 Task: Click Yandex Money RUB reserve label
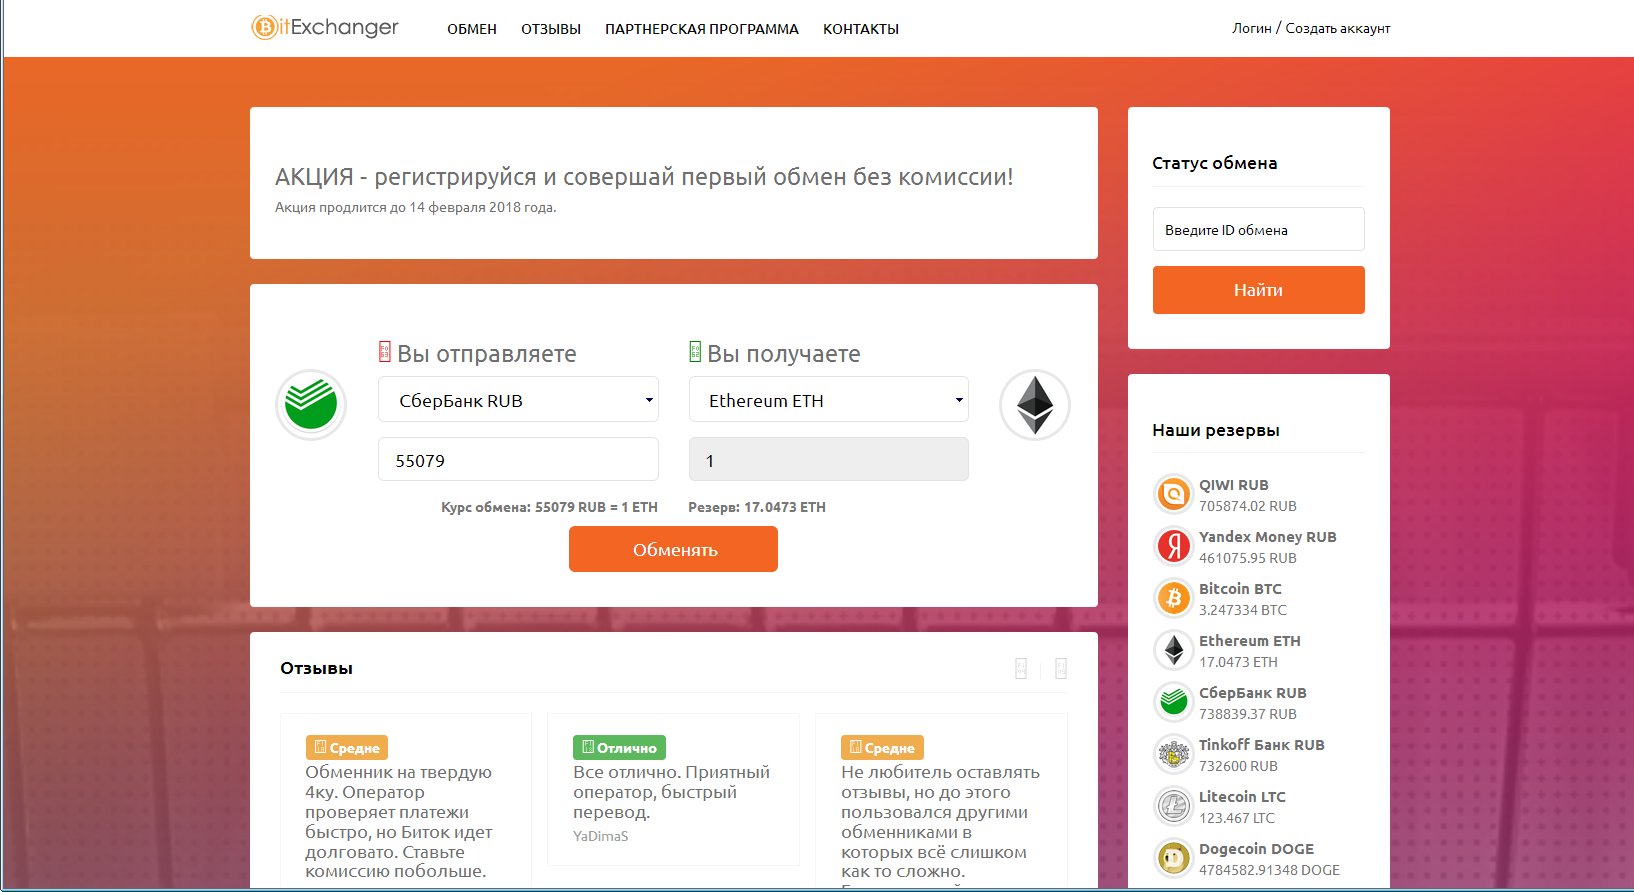(1268, 537)
